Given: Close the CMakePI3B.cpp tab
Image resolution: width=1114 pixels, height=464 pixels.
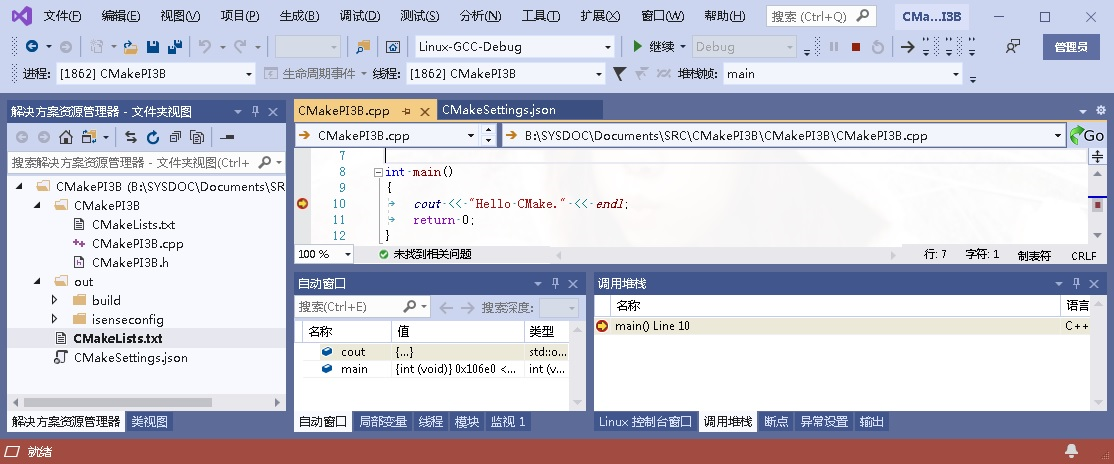Looking at the screenshot, I should tap(425, 112).
